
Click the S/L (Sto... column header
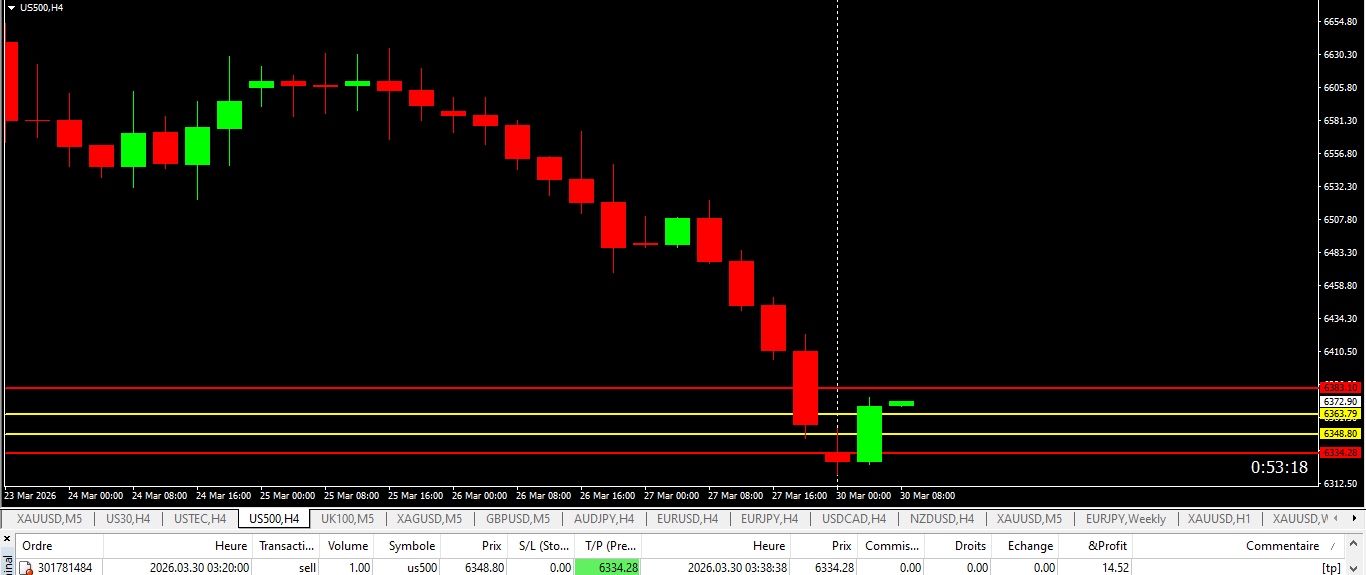540,546
